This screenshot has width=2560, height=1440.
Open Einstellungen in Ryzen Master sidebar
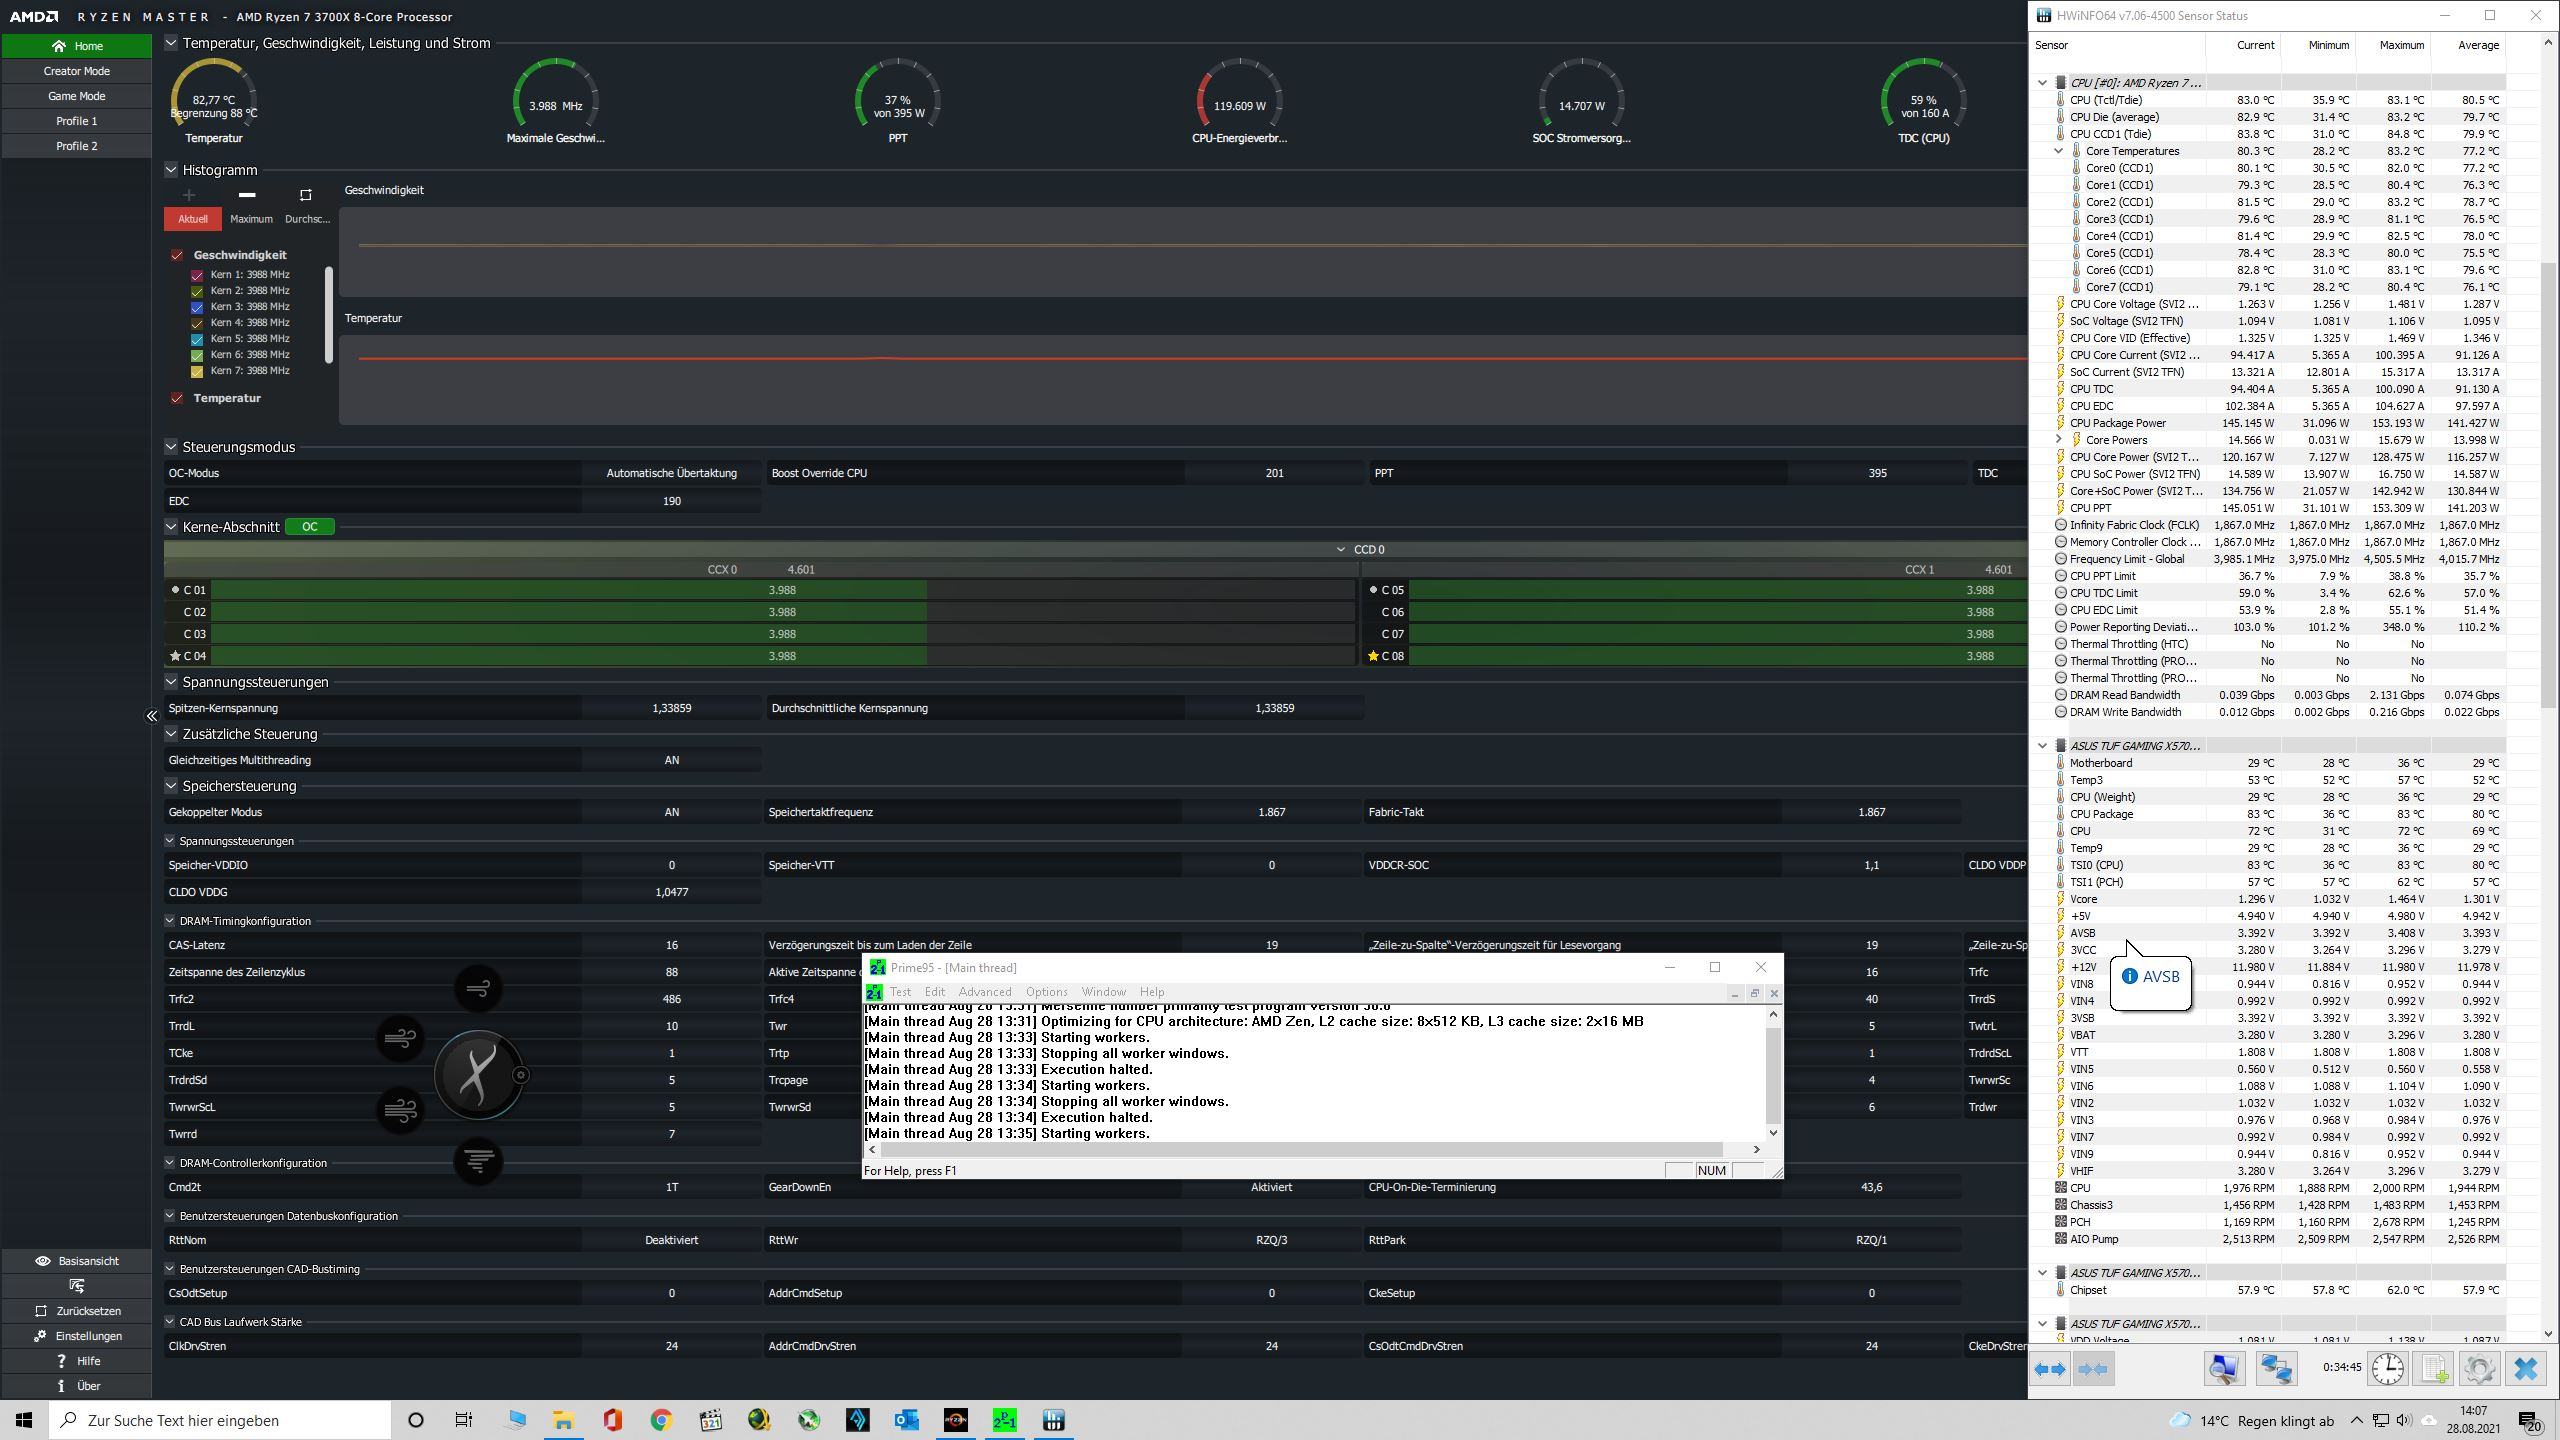tap(76, 1336)
